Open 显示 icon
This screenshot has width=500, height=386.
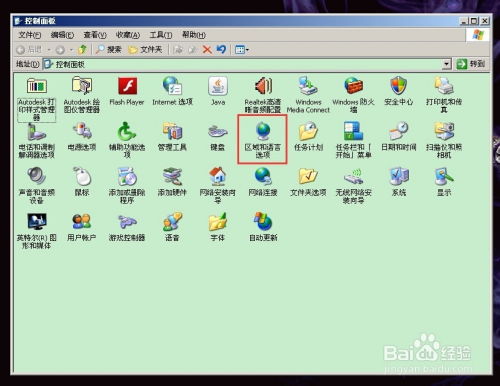click(444, 176)
